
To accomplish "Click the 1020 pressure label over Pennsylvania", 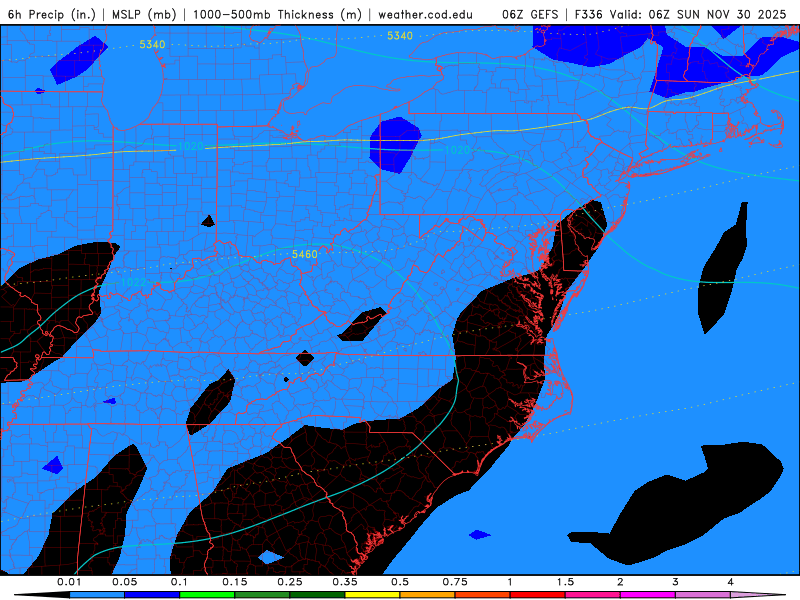I will [457, 149].
